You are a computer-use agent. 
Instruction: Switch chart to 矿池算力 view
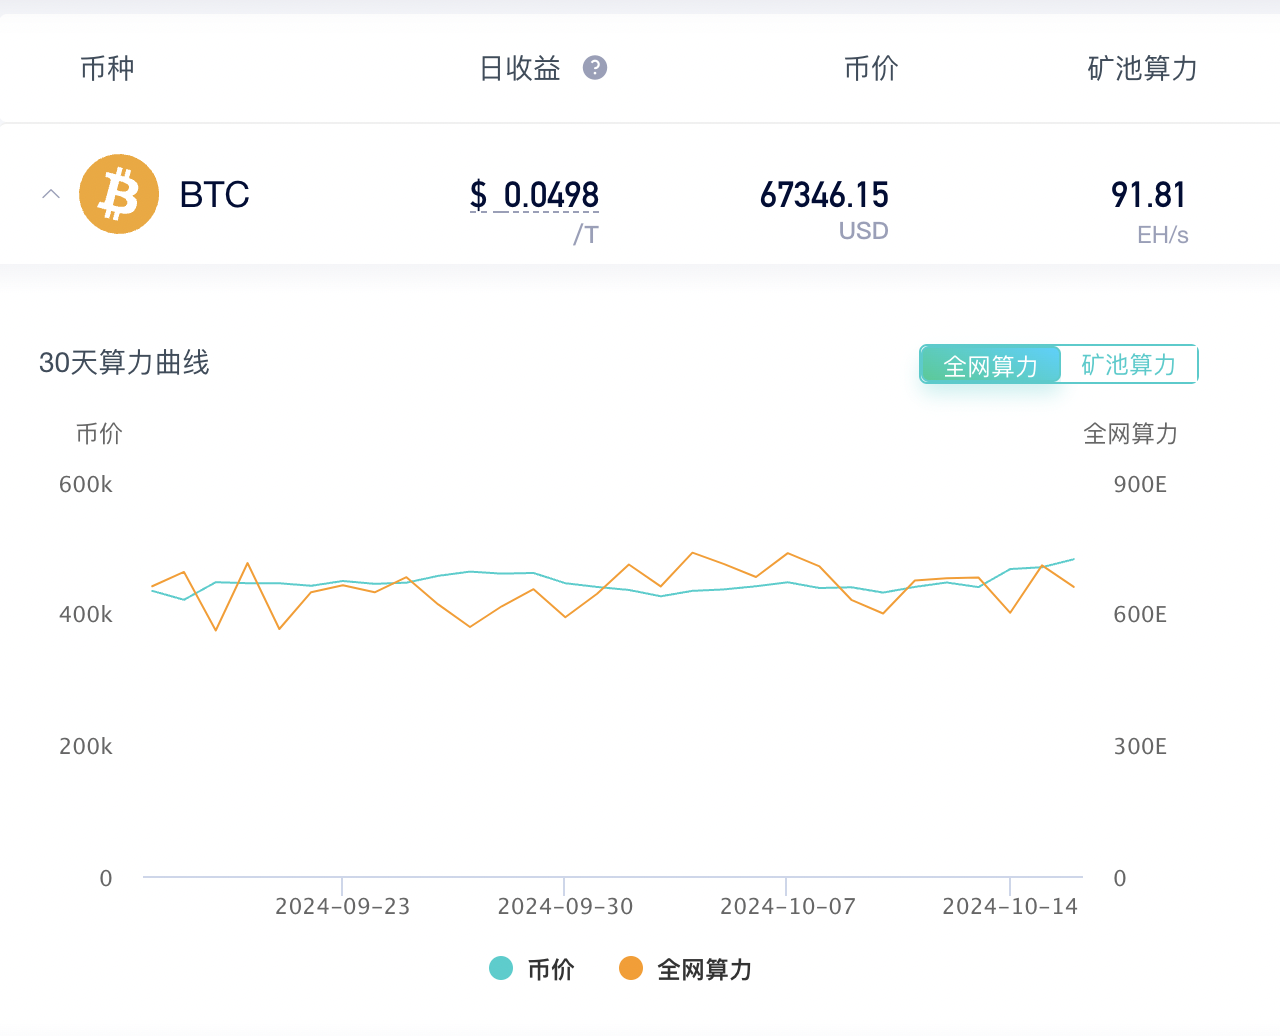click(x=1128, y=364)
